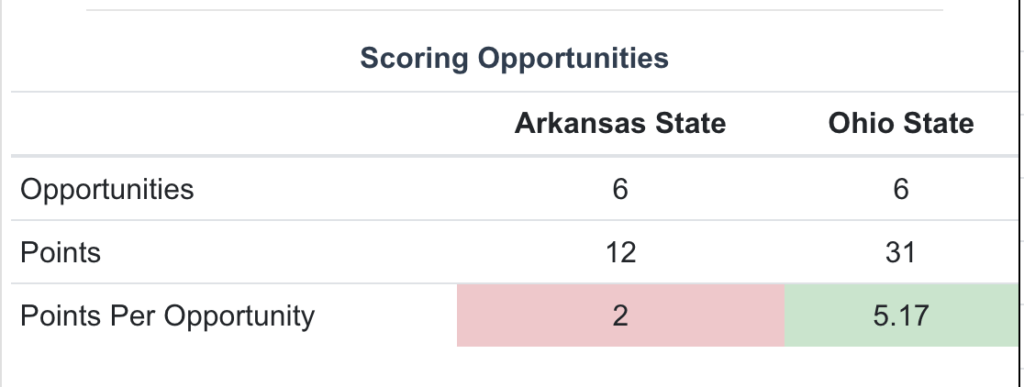Image resolution: width=1024 pixels, height=387 pixels.
Task: Click Arkansas State's opportunities value 6
Action: [620, 189]
